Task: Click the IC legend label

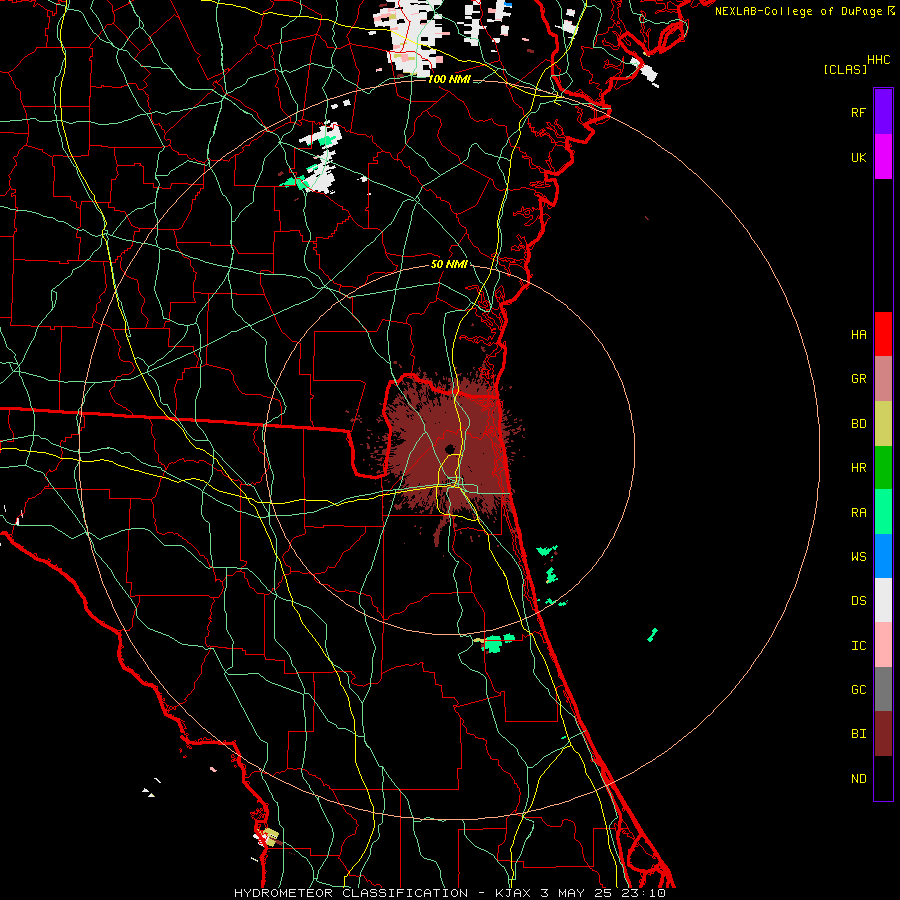Action: click(x=858, y=646)
